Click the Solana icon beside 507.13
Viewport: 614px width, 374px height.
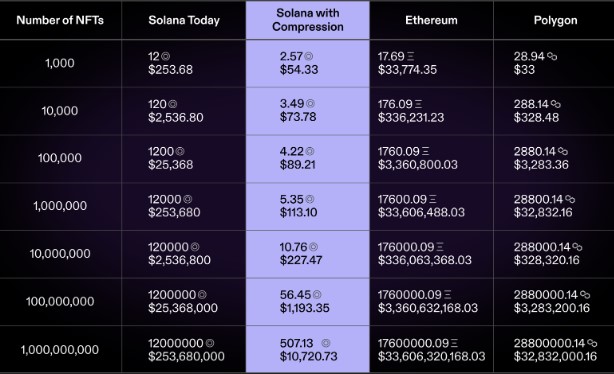(x=326, y=343)
